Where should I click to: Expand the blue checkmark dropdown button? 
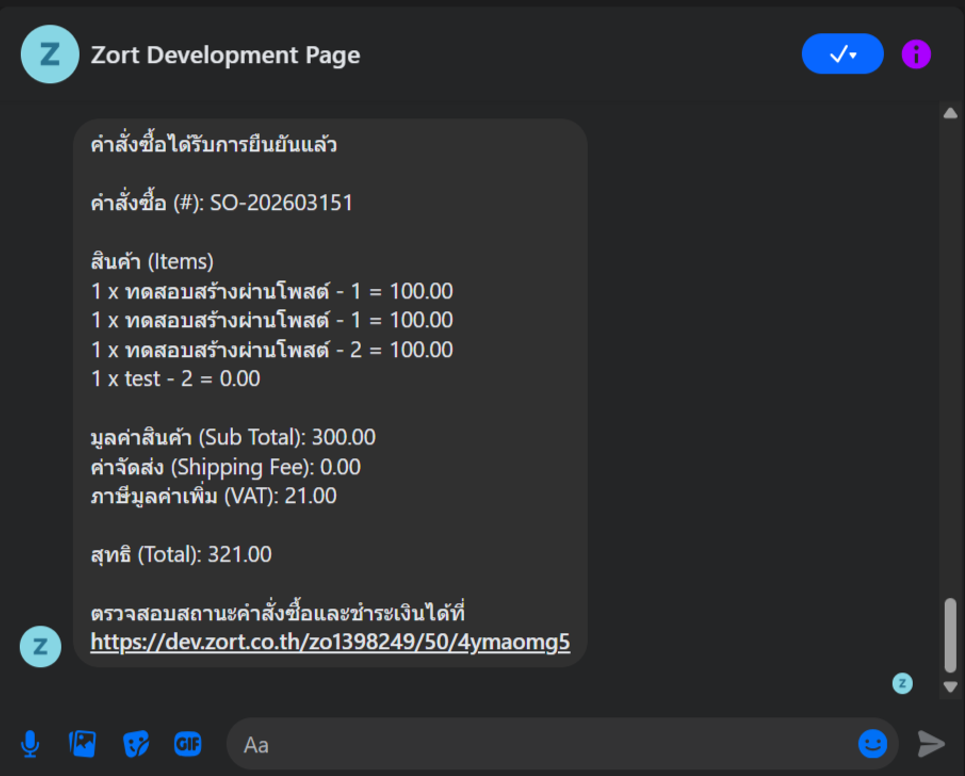tap(842, 54)
